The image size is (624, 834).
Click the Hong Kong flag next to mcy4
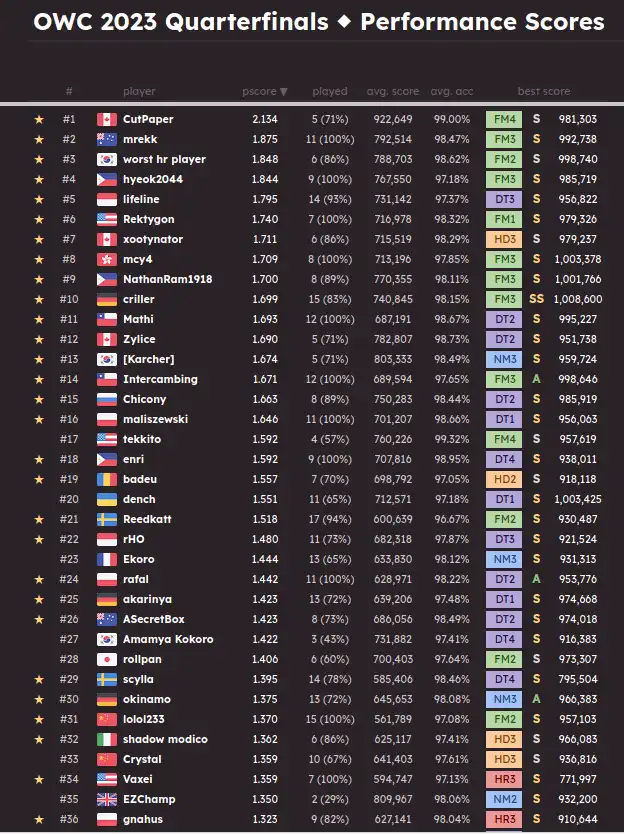coord(106,260)
